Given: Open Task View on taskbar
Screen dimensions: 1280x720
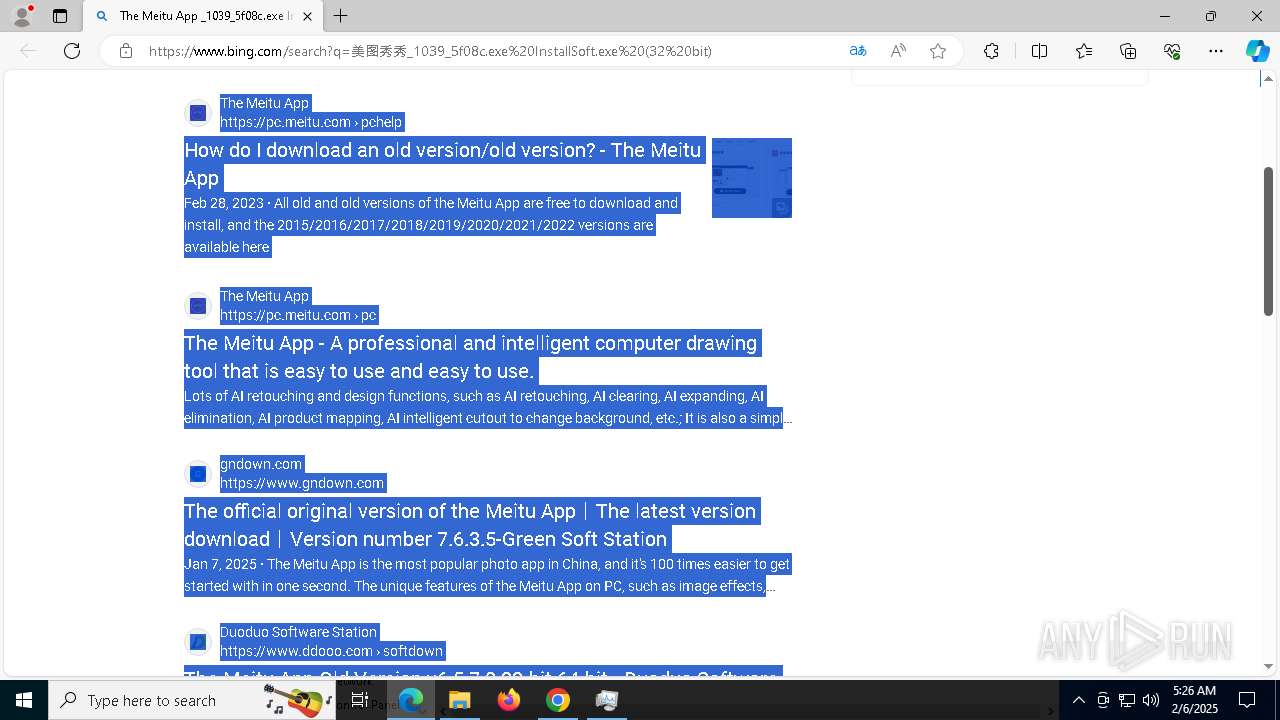Looking at the screenshot, I should tap(360, 700).
